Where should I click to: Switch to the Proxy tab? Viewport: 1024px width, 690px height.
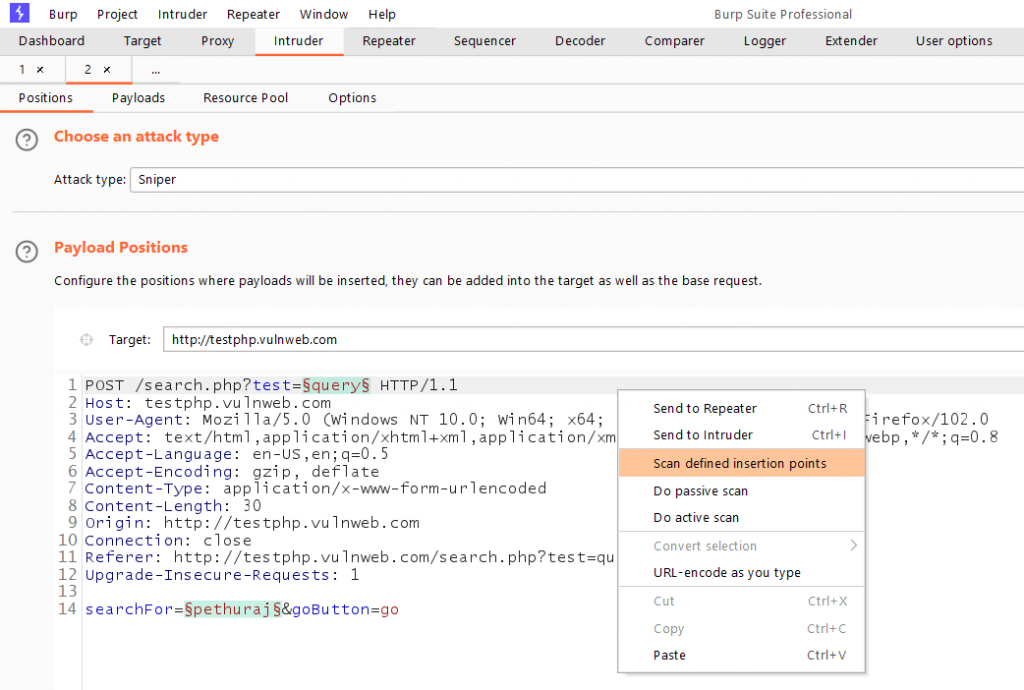217,41
